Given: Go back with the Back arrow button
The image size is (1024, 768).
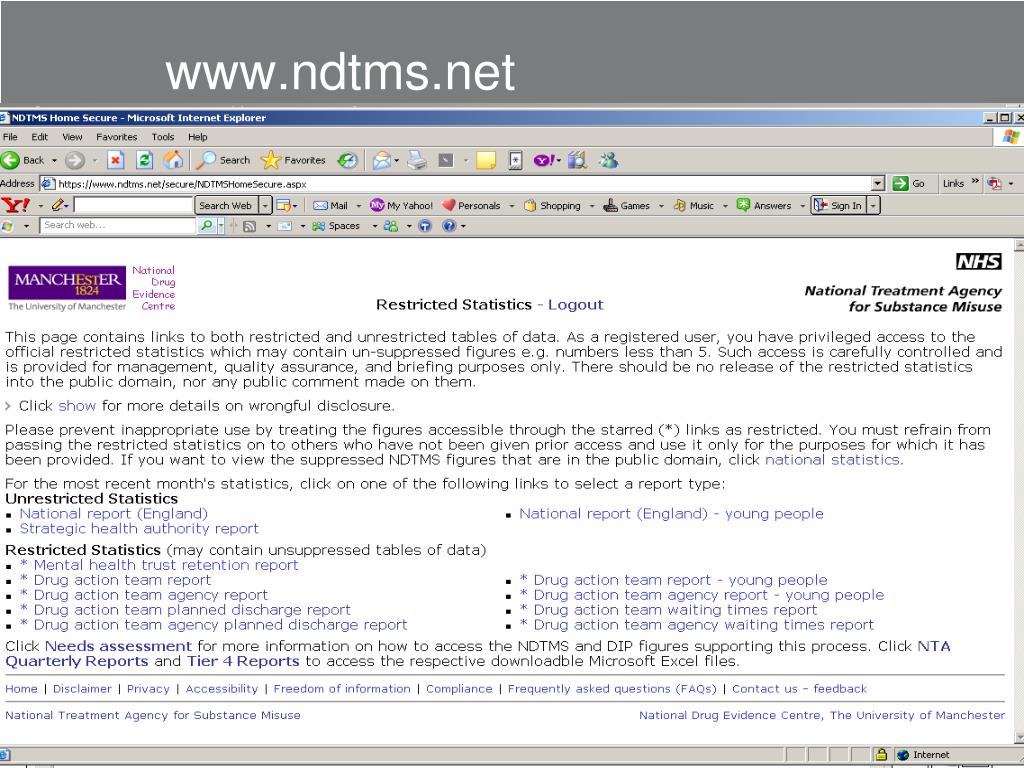Looking at the screenshot, I should pos(23,161).
